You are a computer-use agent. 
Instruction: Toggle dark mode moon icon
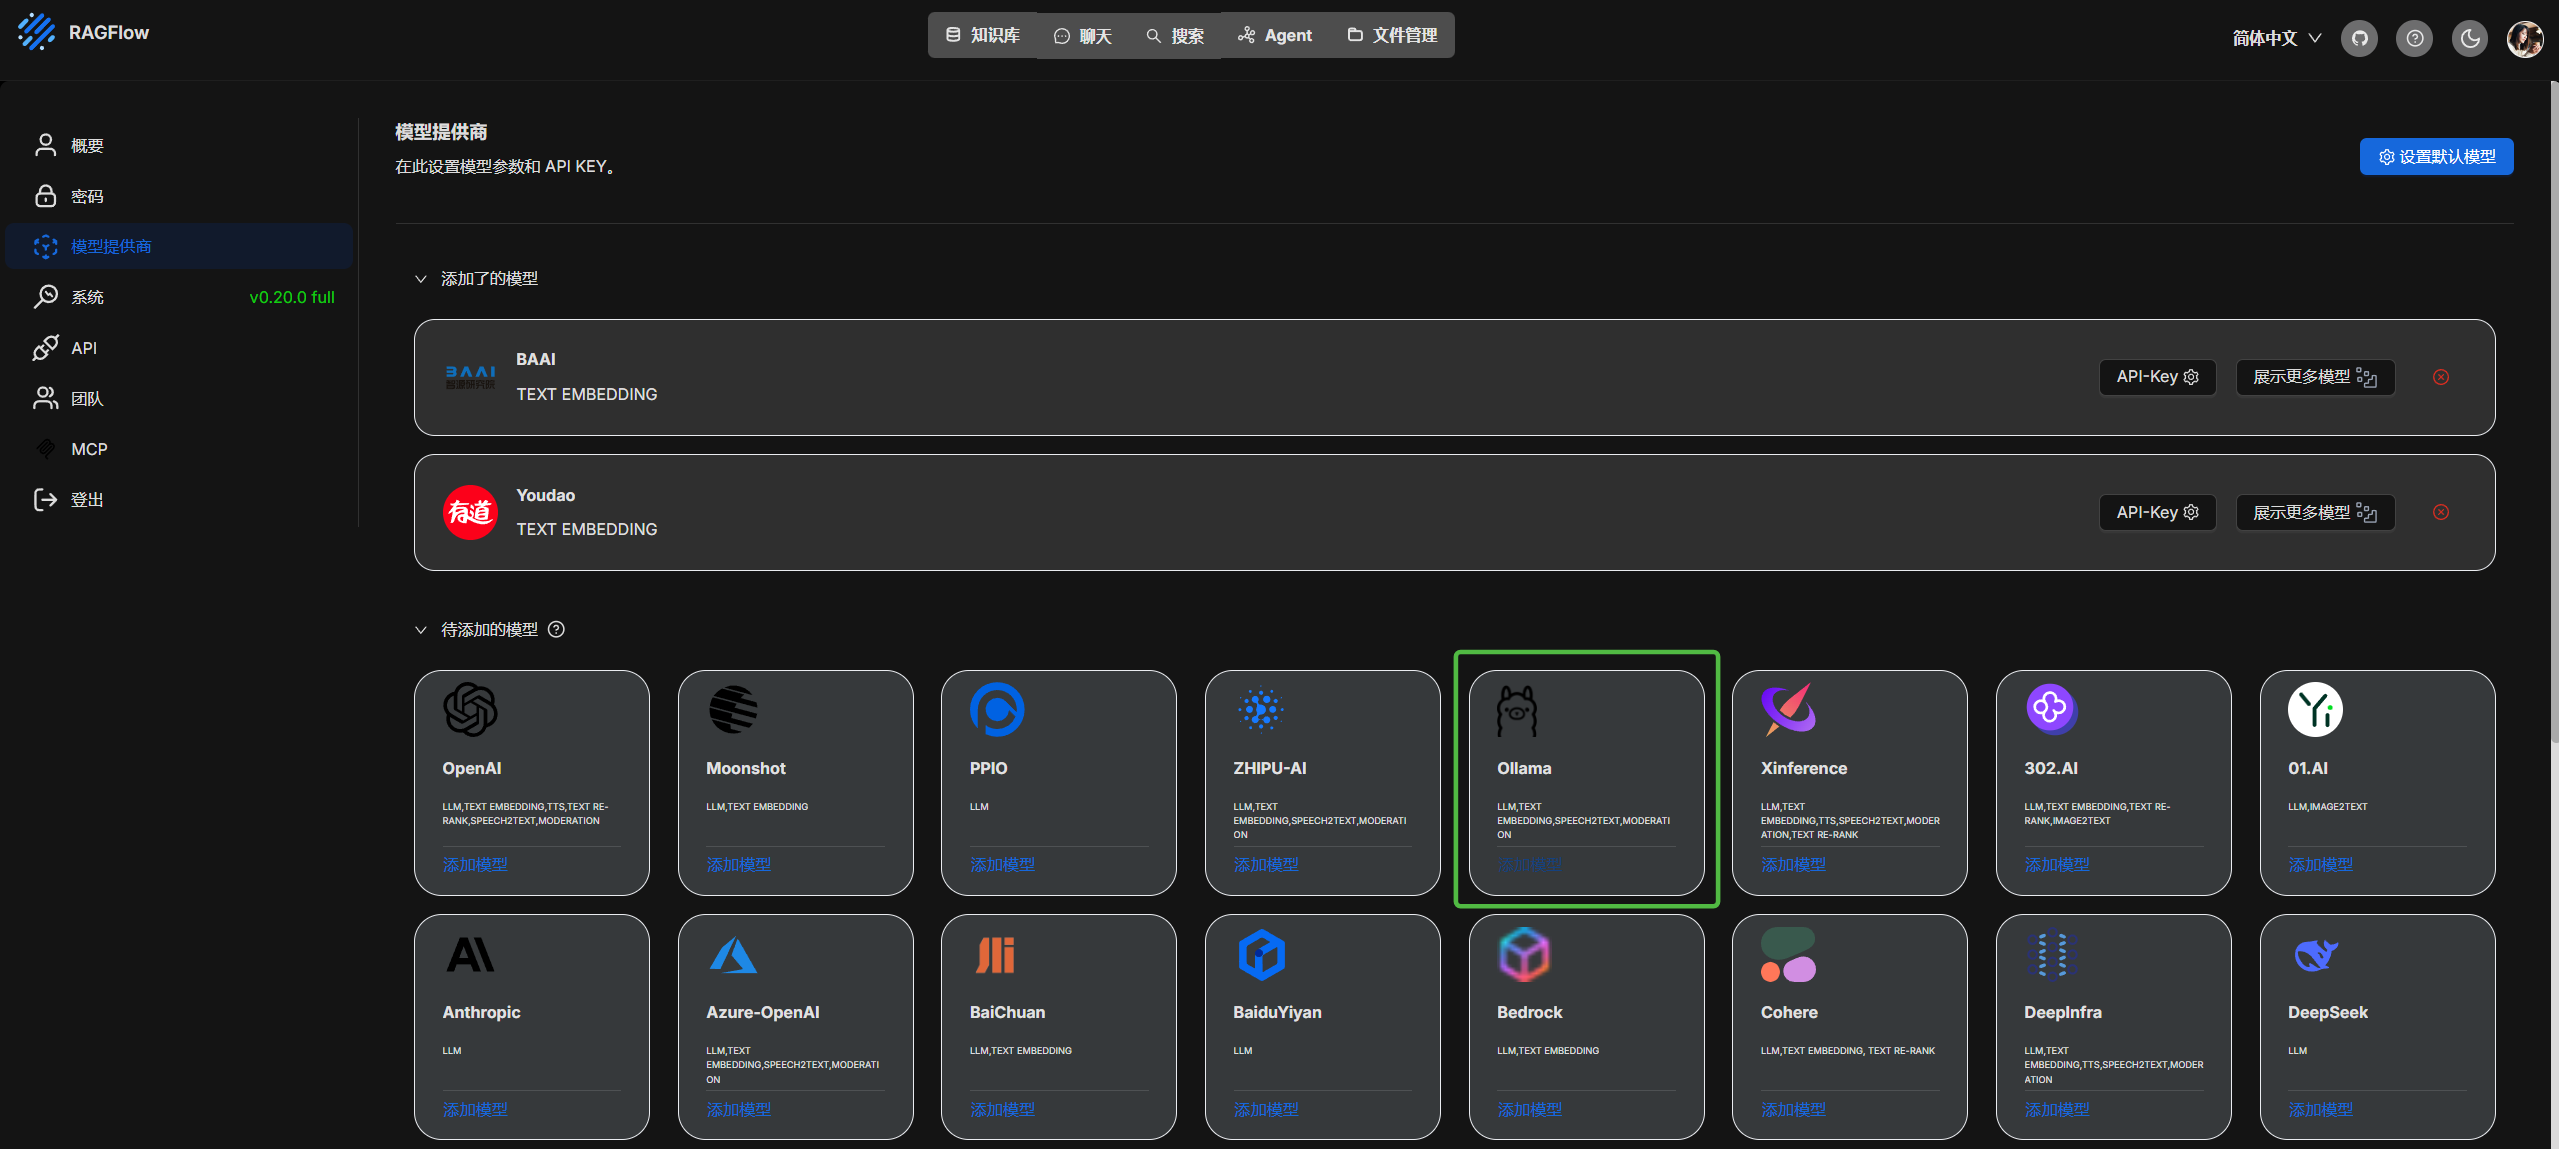point(2470,39)
